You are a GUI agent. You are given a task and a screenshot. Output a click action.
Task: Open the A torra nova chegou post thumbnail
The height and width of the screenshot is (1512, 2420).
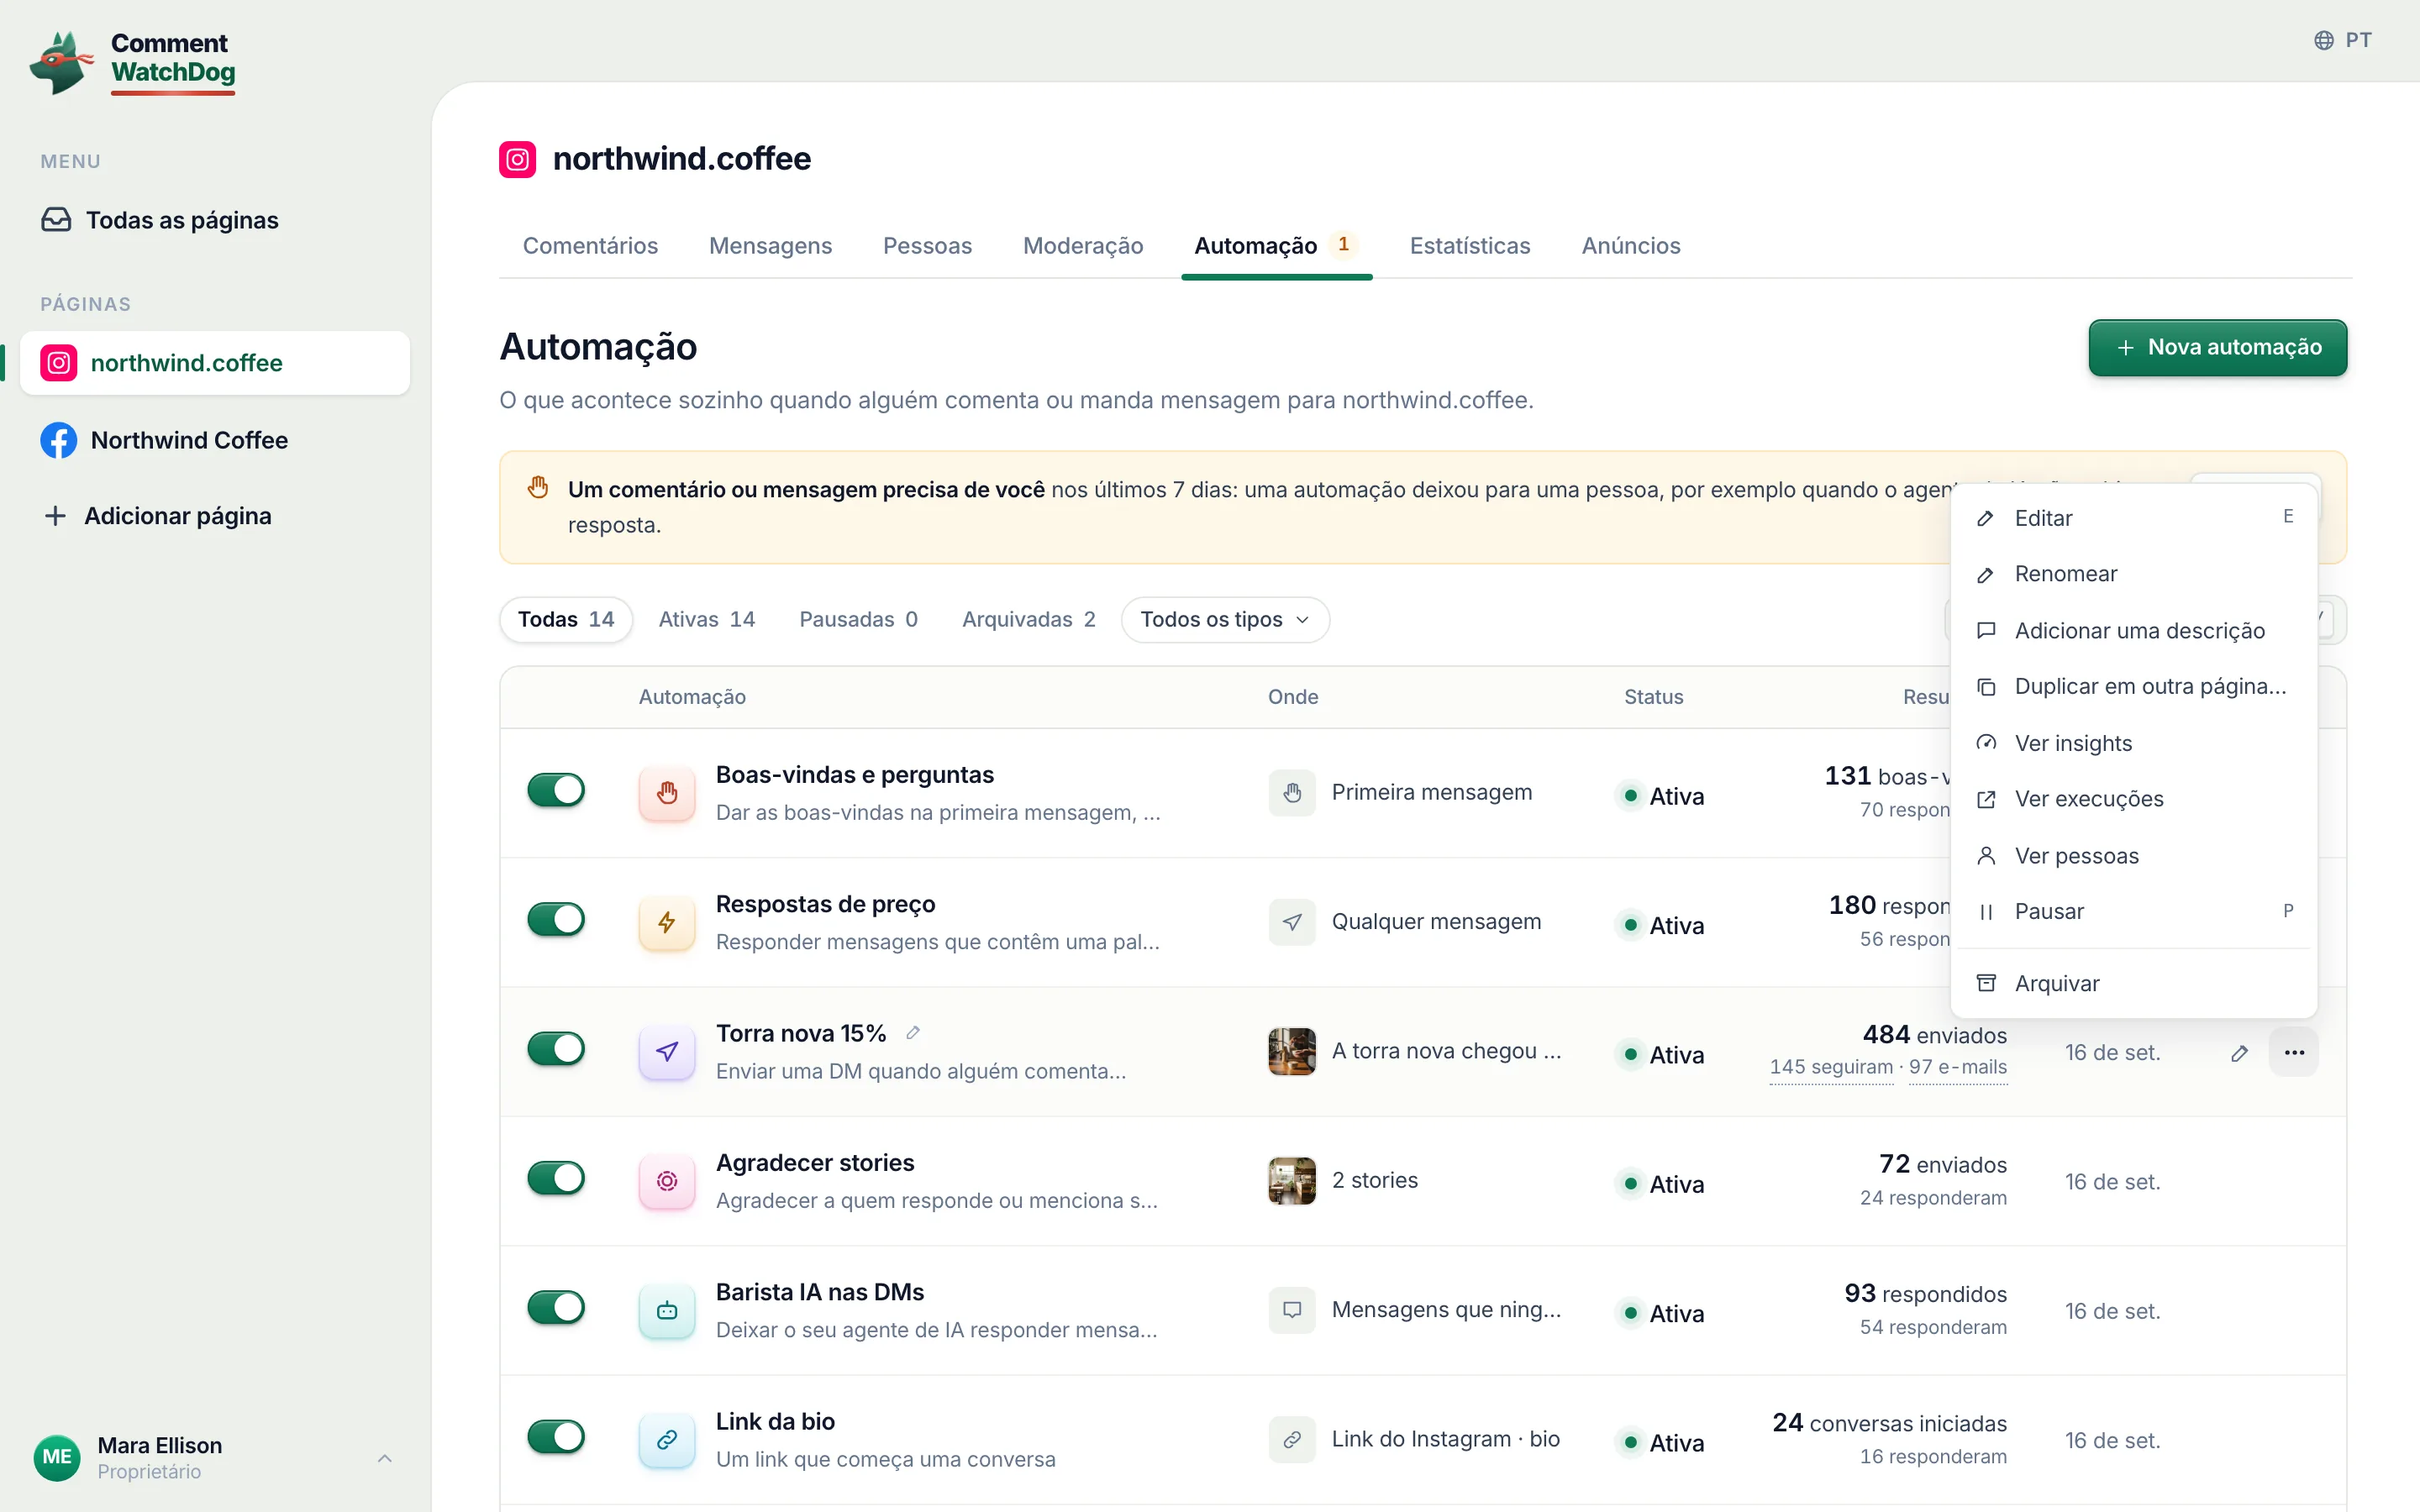coord(1292,1051)
